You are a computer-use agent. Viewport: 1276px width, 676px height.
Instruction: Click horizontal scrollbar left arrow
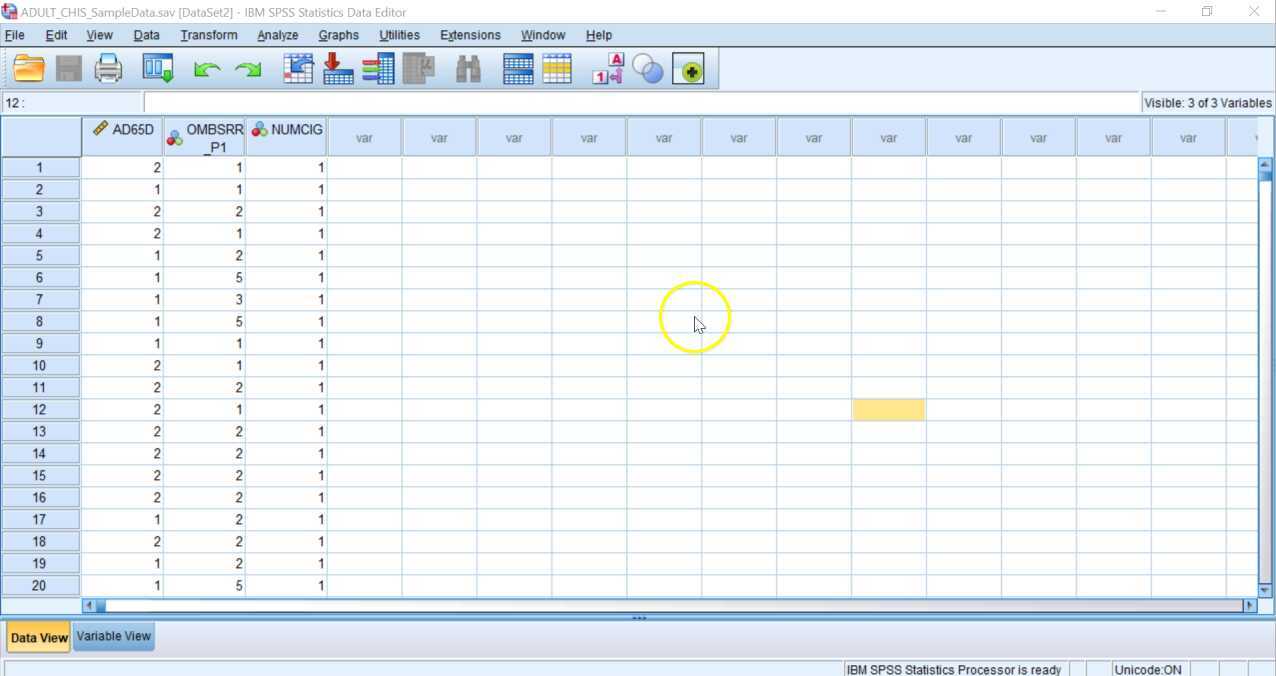(x=89, y=605)
